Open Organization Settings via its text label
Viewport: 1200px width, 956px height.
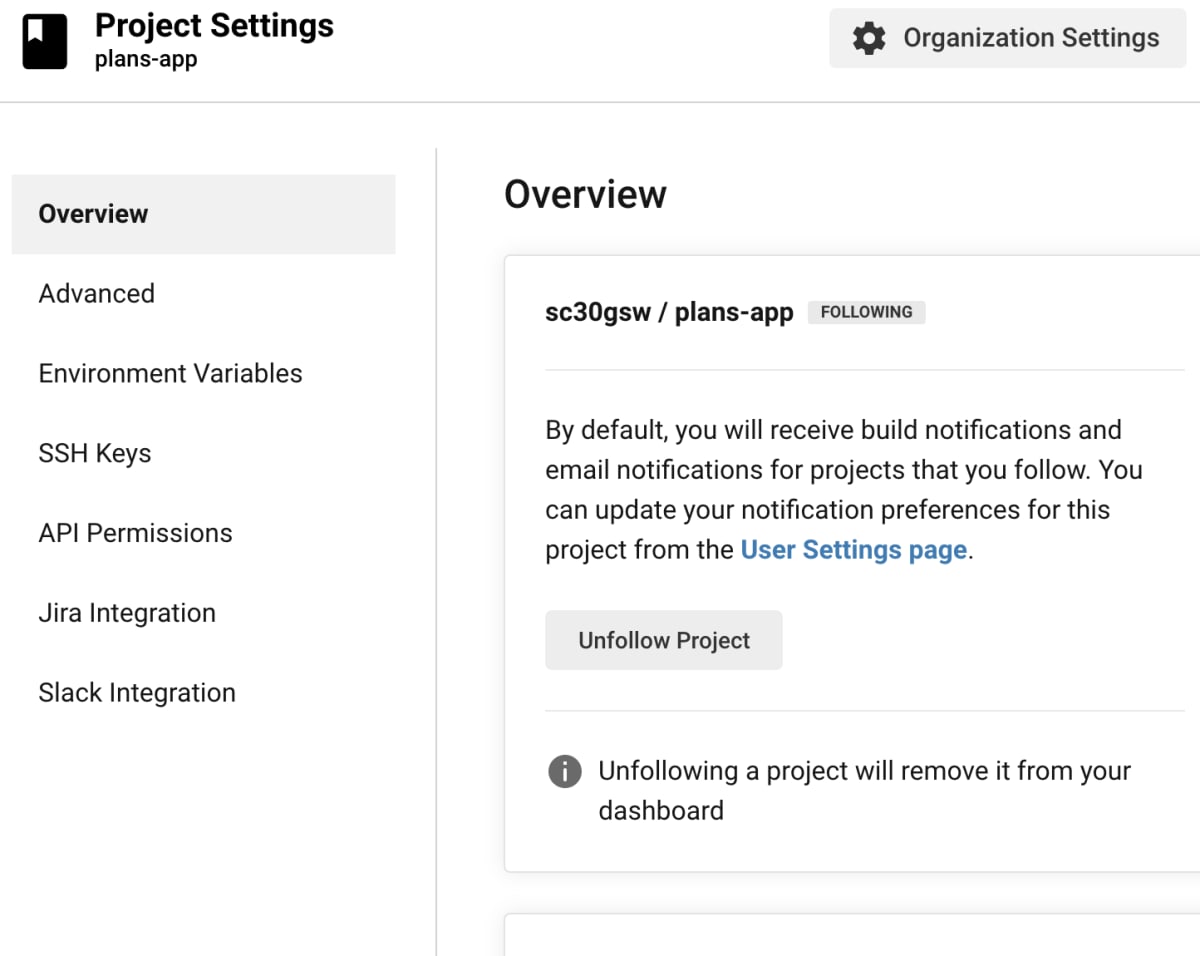click(1031, 38)
